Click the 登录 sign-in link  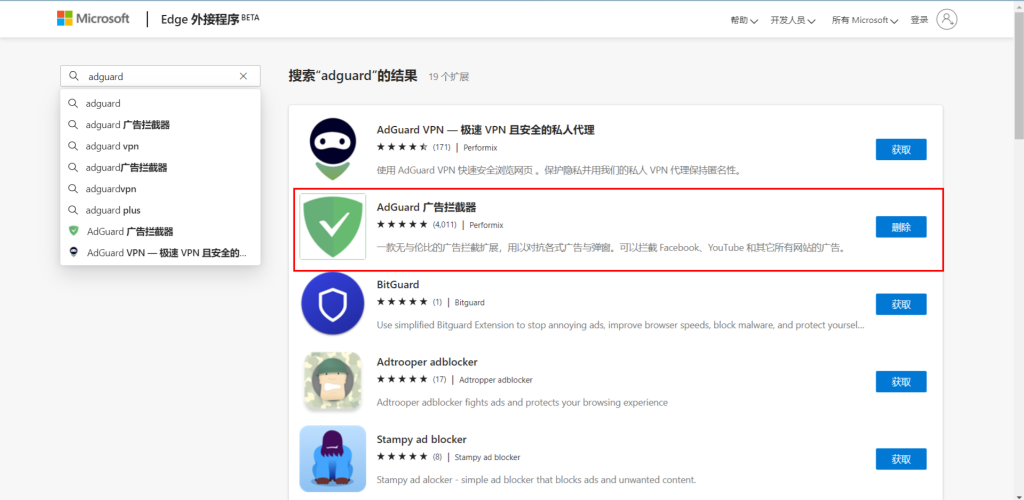pos(919,20)
